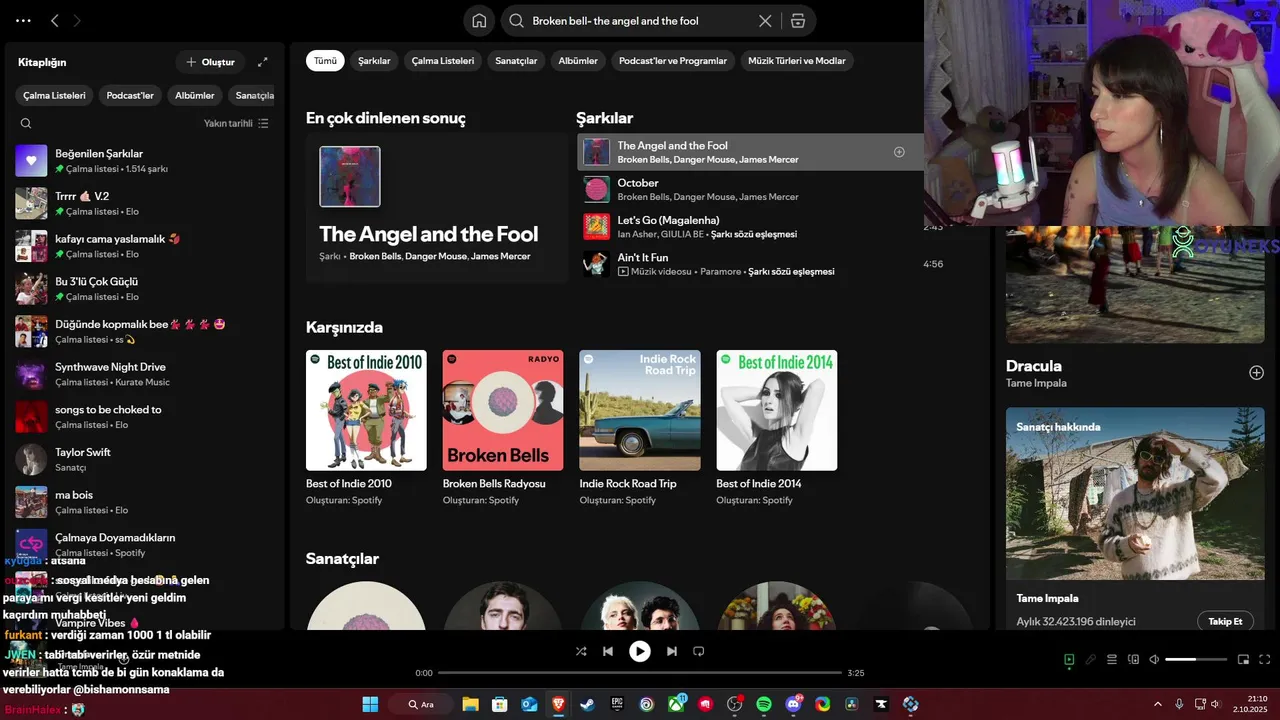
Task: Filter library by Albümler chip
Action: [195, 96]
